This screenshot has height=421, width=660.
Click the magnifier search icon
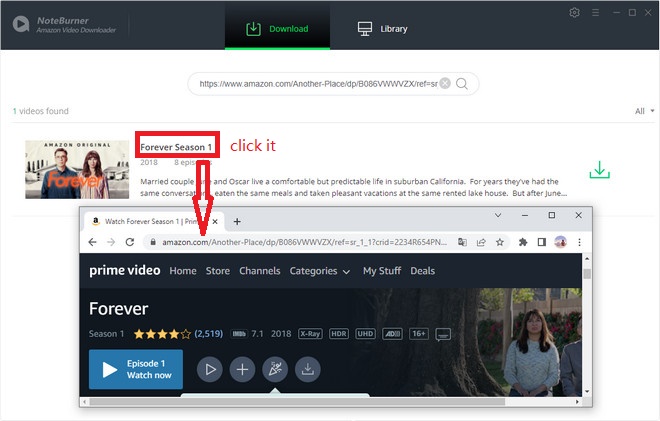pyautogui.click(x=462, y=84)
